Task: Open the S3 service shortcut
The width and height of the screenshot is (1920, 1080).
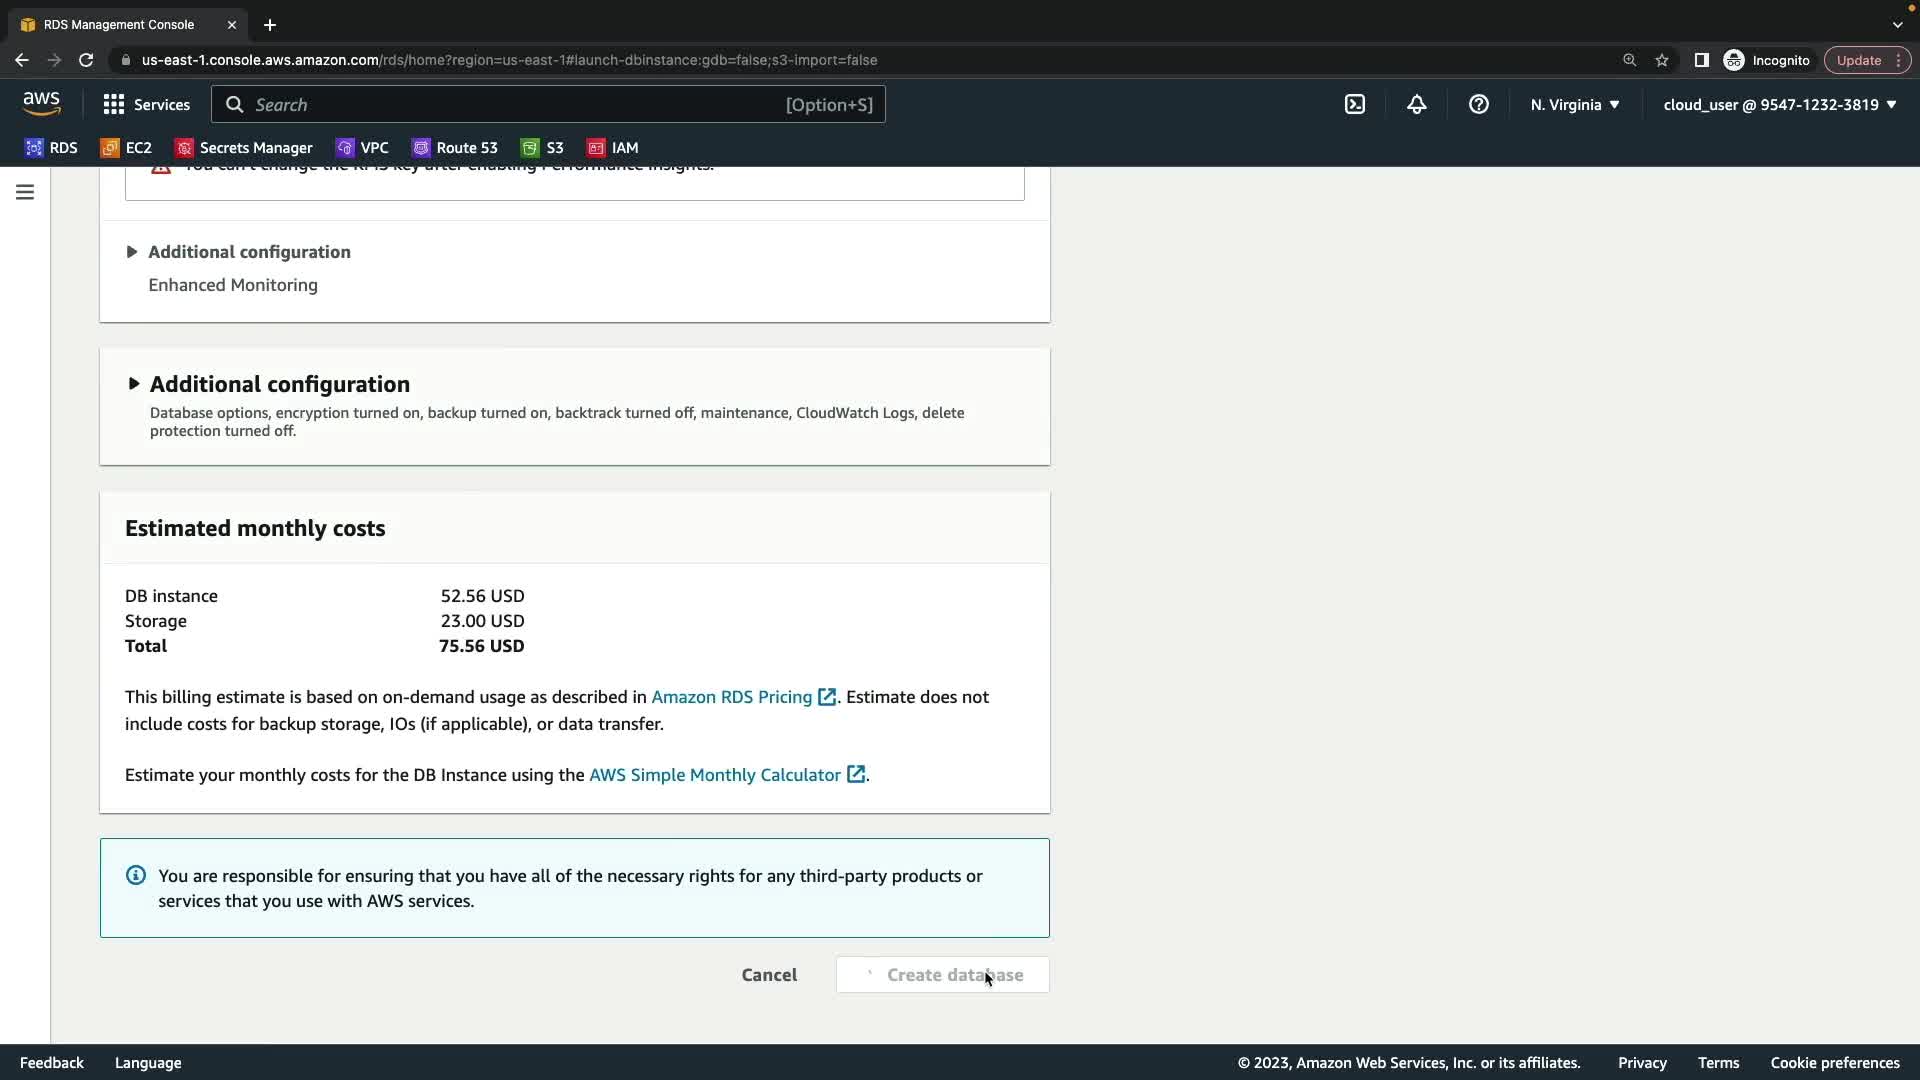Action: [x=542, y=148]
